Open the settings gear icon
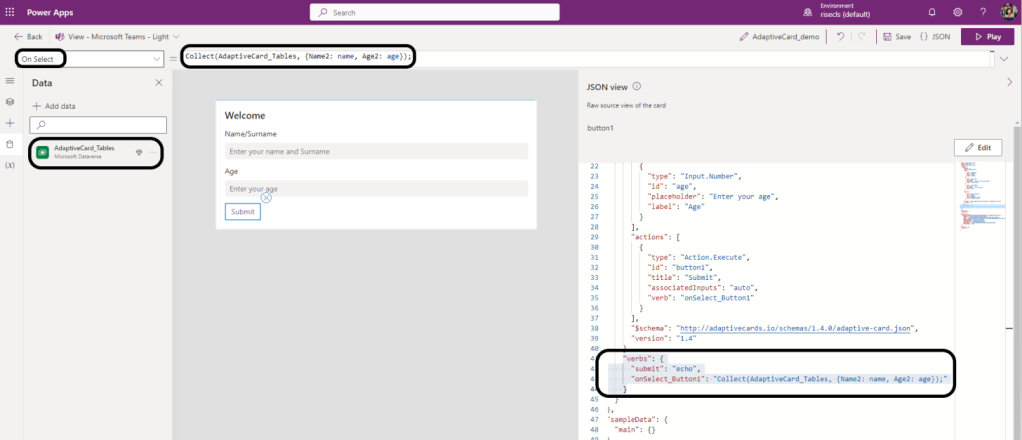The height and width of the screenshot is (440, 1022). pos(957,12)
